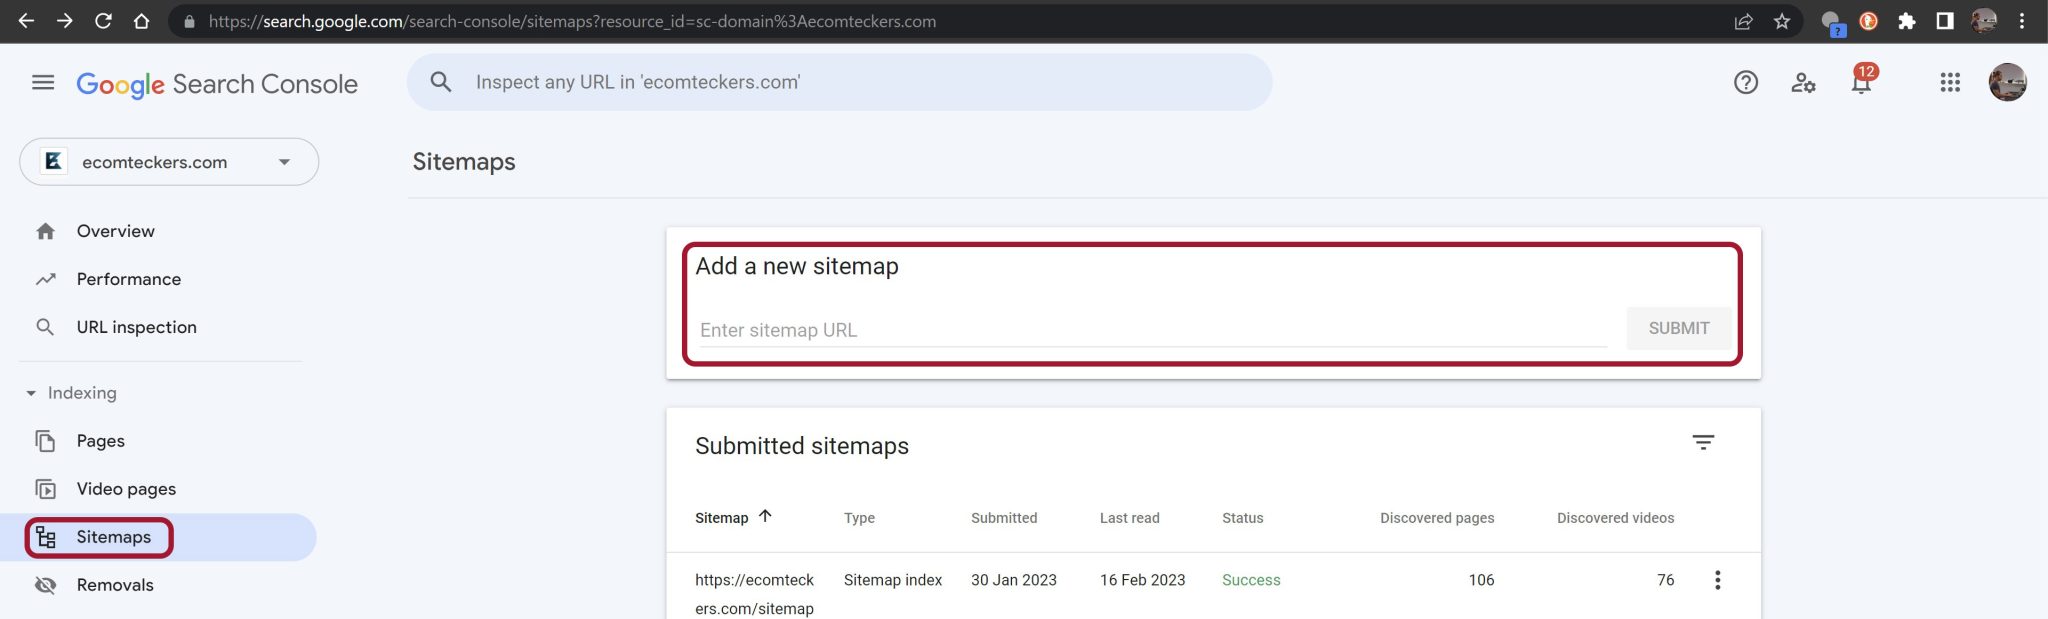
Task: Open the Chrome profile avatar in toolbar
Action: tap(1983, 21)
